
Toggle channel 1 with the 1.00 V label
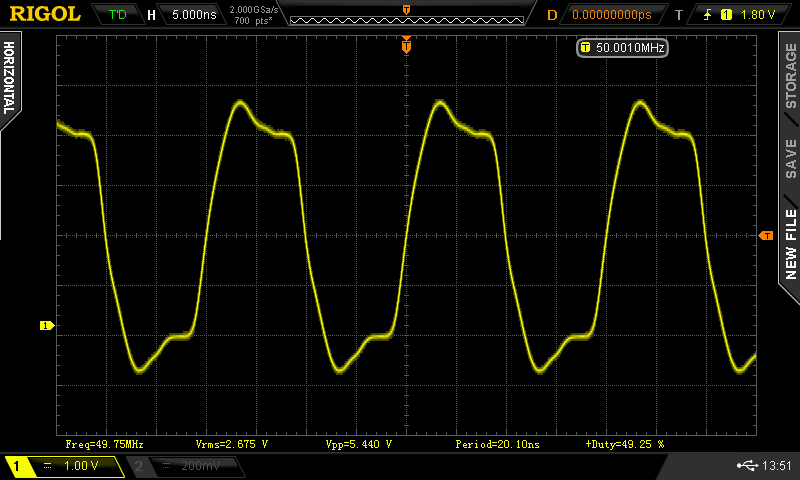pyautogui.click(x=64, y=466)
